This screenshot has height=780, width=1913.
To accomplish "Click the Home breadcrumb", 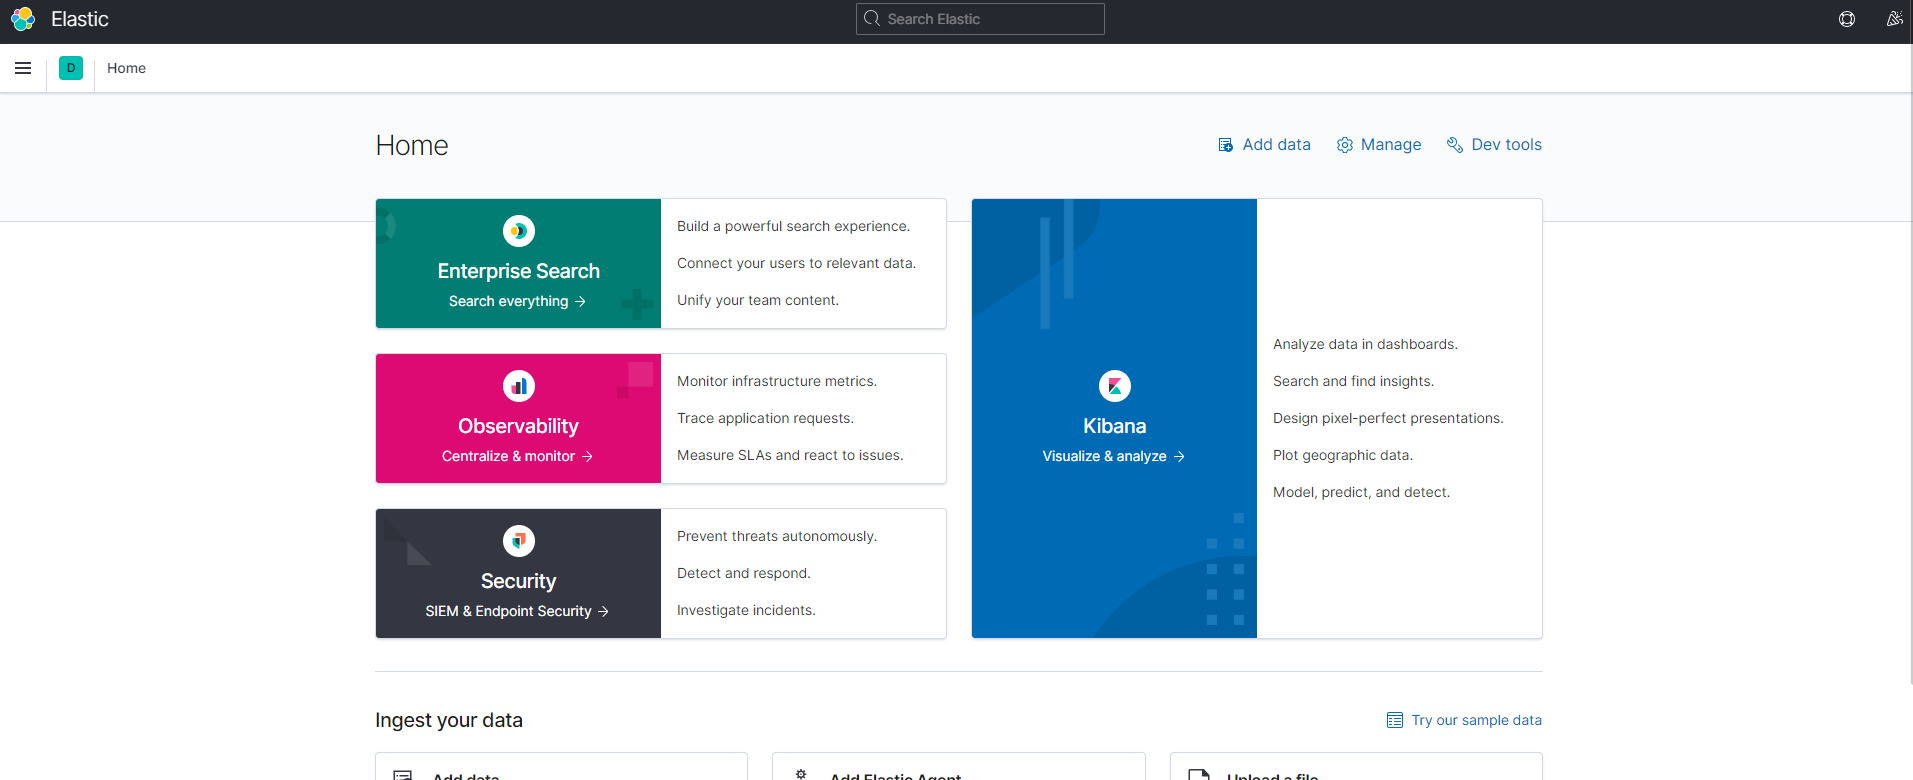I will (126, 68).
